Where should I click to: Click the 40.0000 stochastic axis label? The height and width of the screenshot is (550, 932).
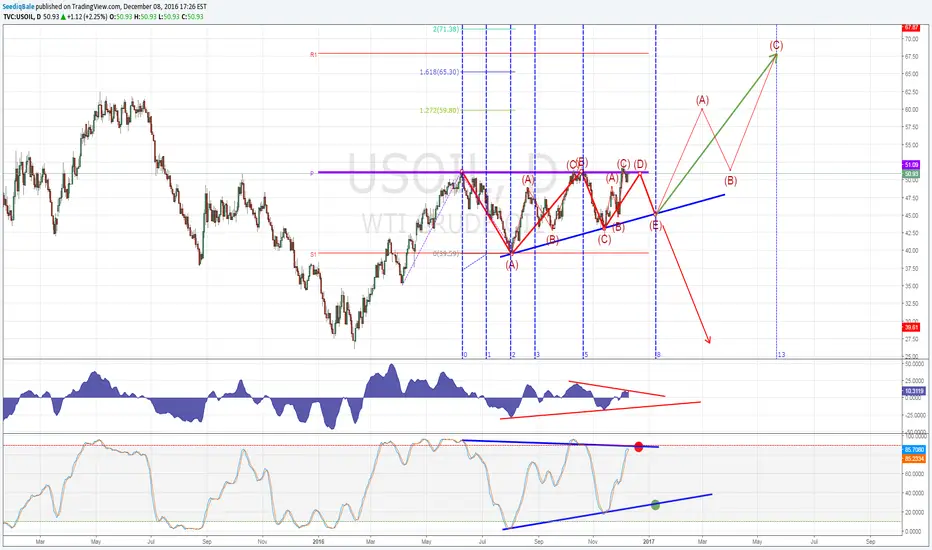click(914, 493)
